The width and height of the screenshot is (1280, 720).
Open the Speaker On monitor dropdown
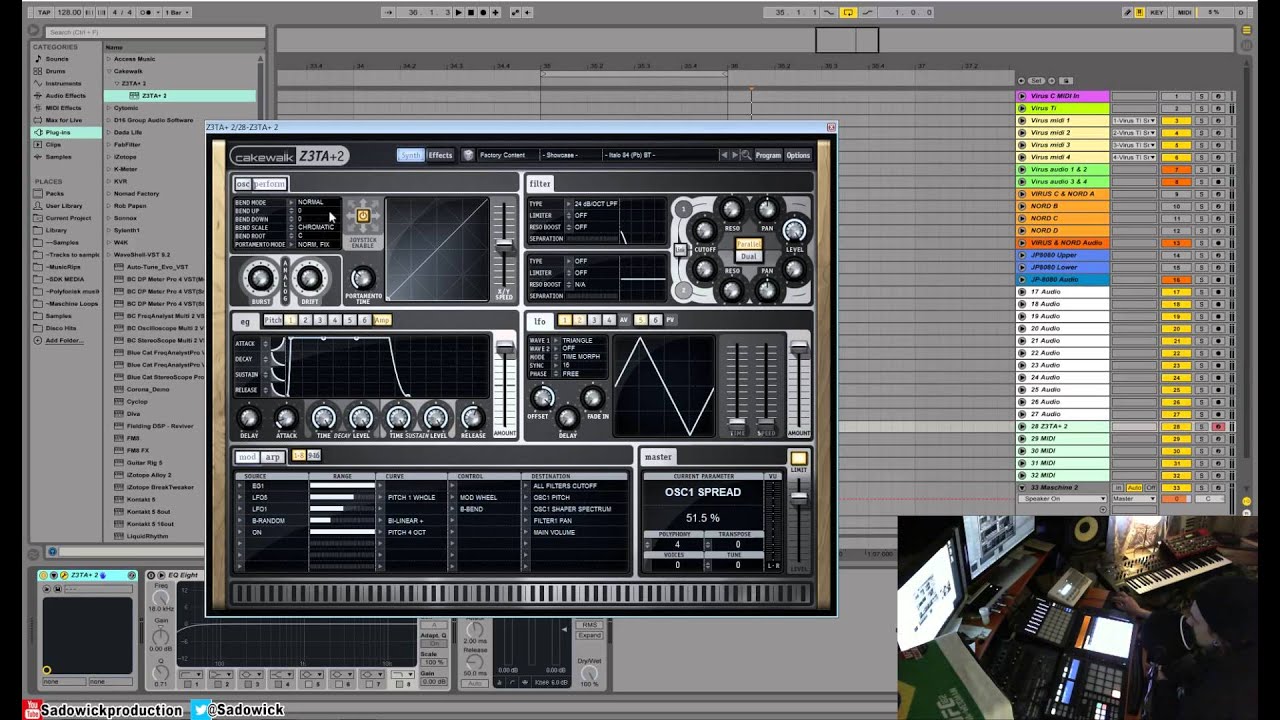pyautogui.click(x=1063, y=498)
